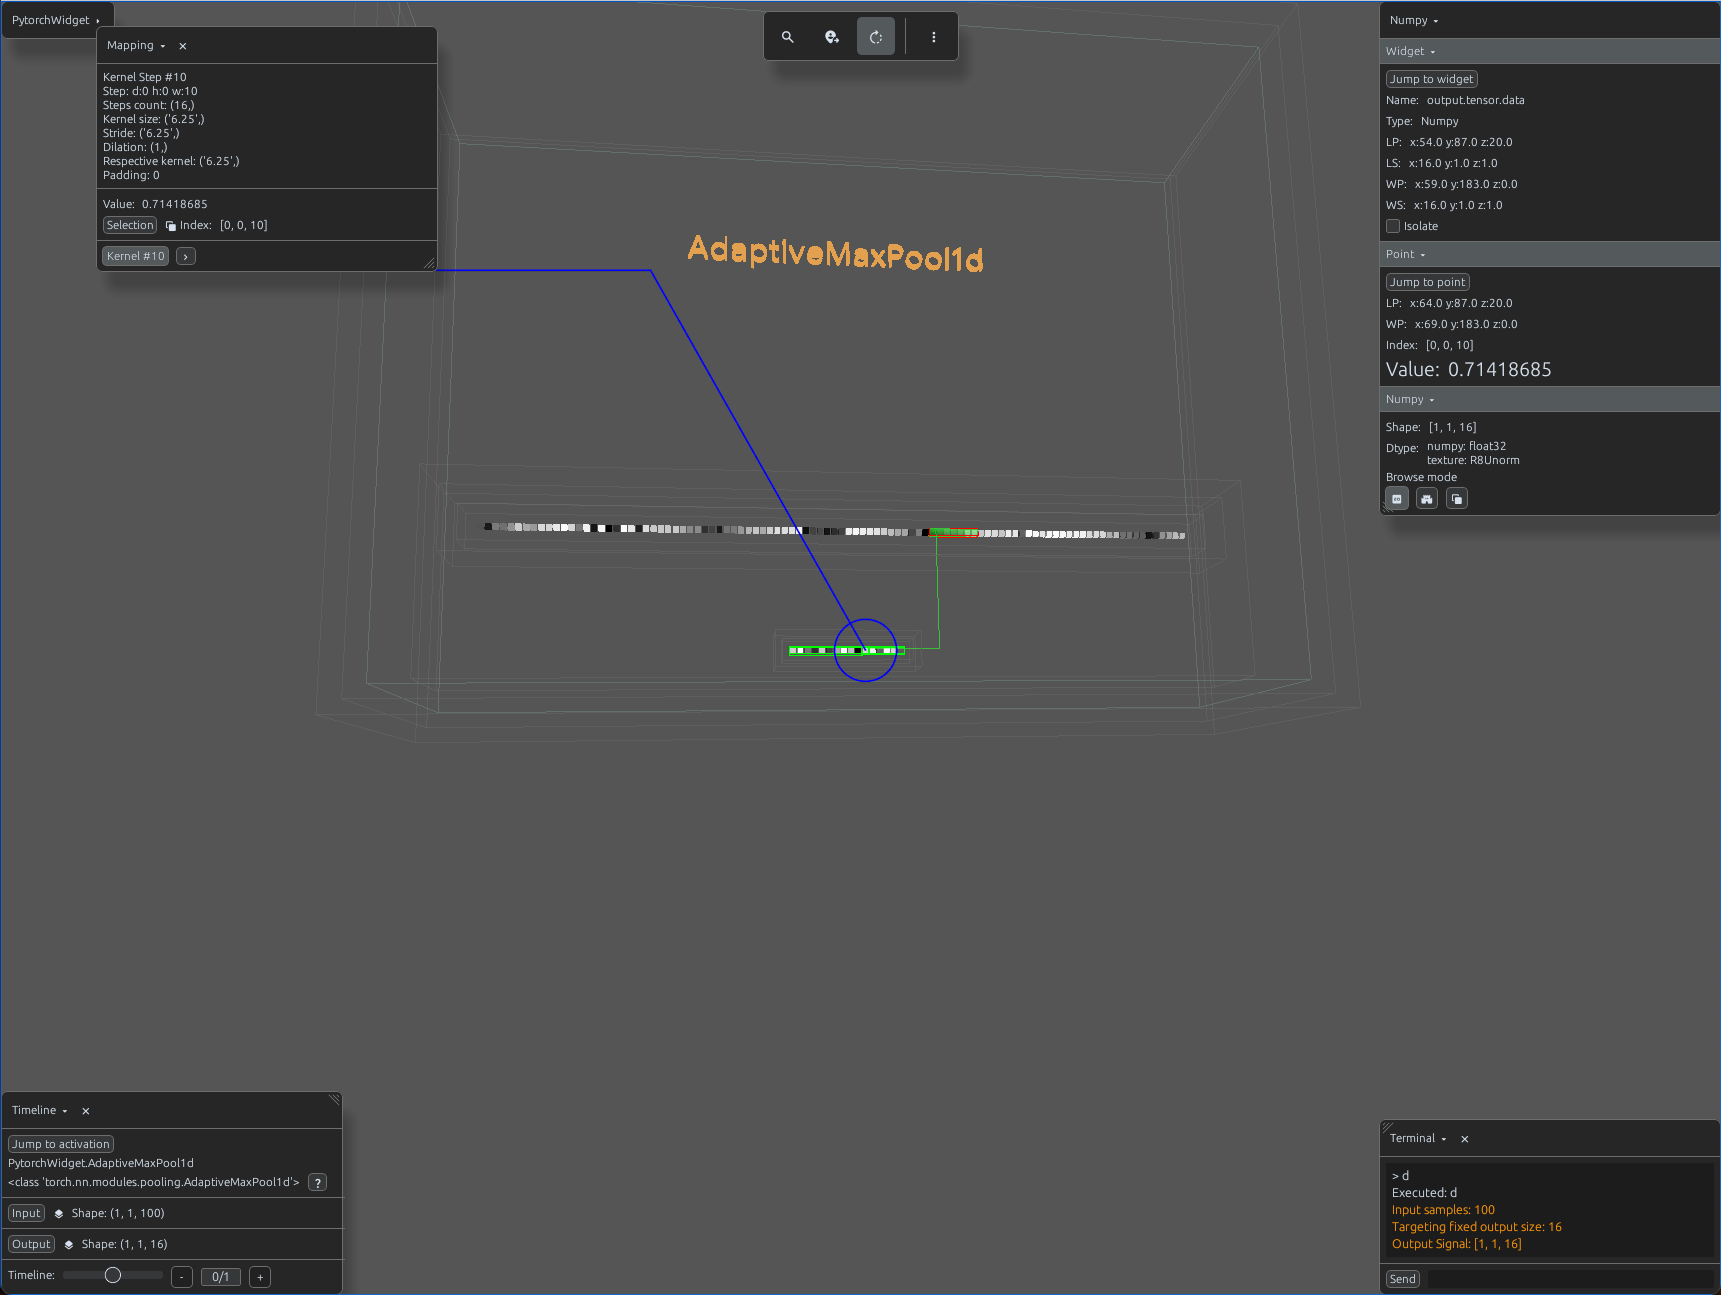Image resolution: width=1721 pixels, height=1295 pixels.
Task: Click the Timeline panel corner resize grip
Action: [x=334, y=1100]
